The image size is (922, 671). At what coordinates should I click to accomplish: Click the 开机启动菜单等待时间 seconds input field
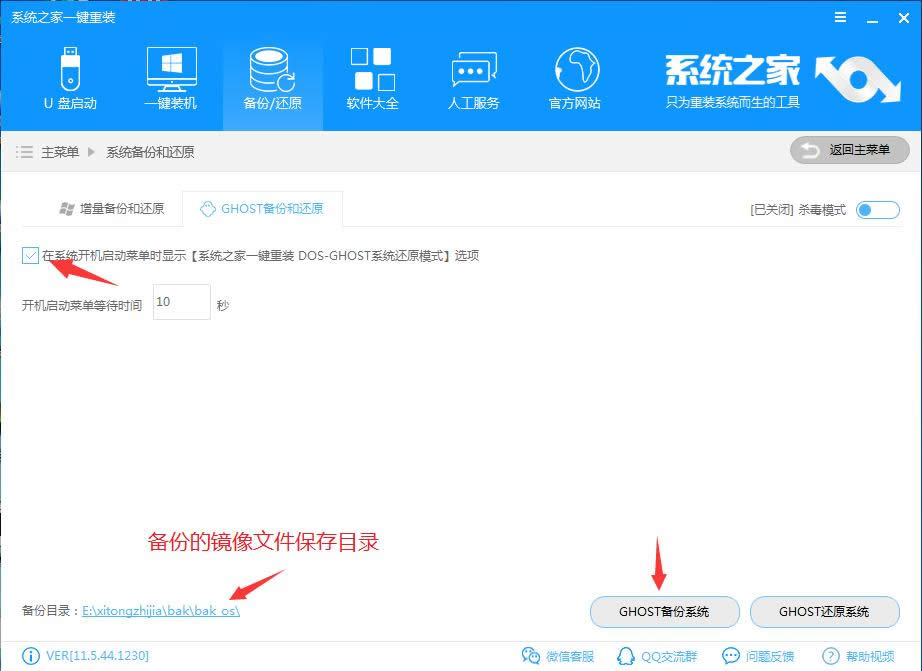(x=182, y=302)
